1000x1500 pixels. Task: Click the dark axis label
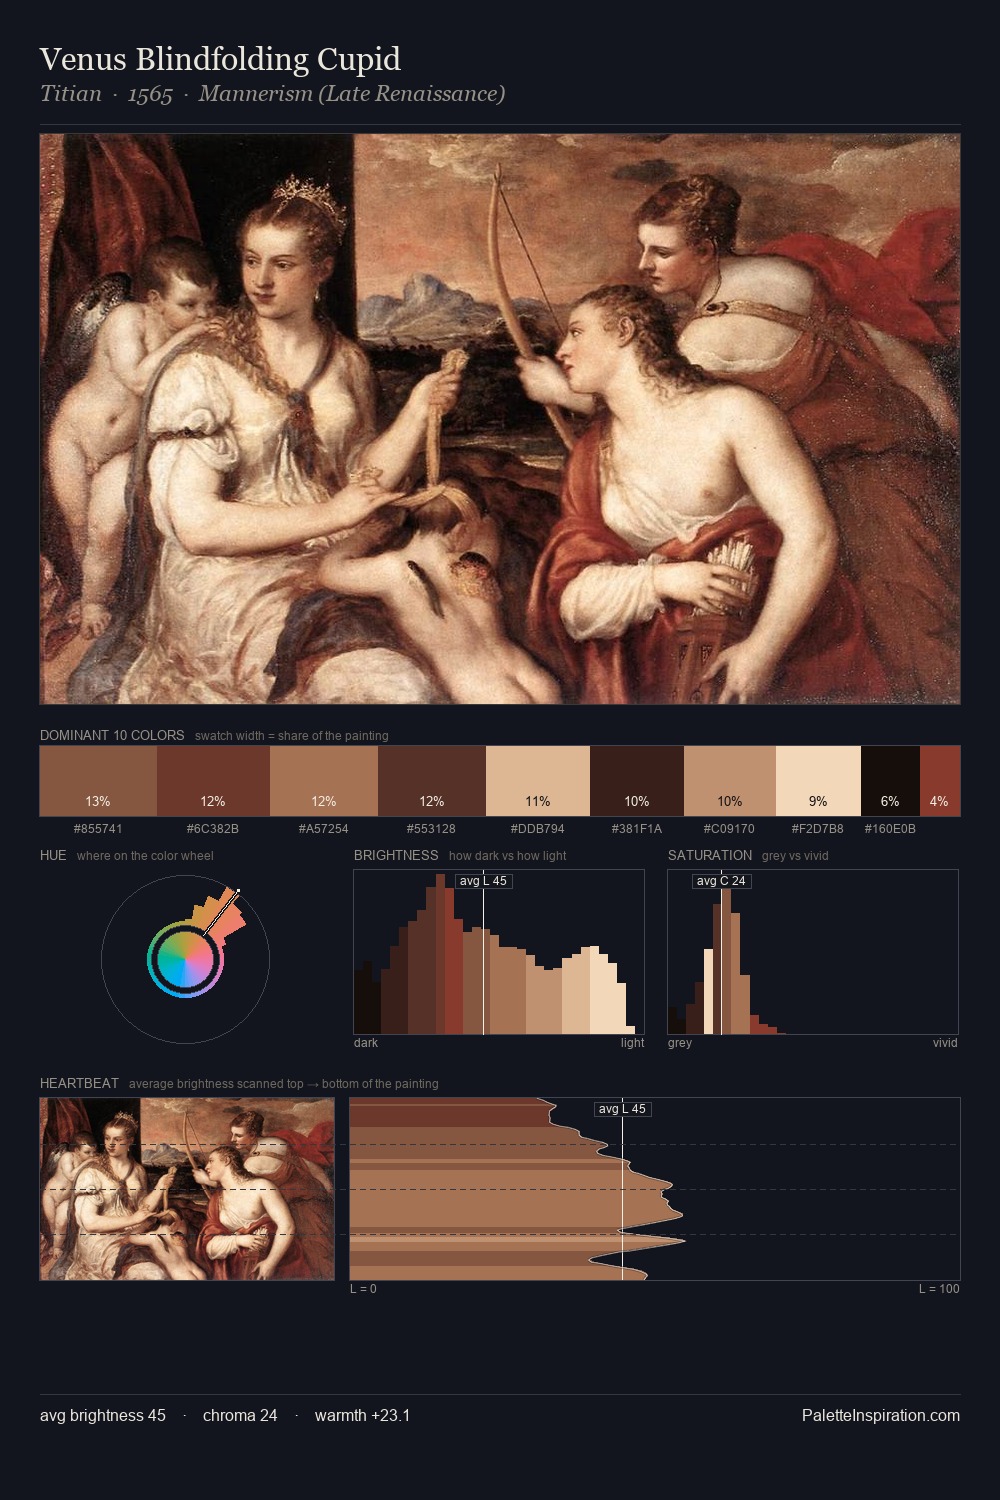[x=366, y=1043]
